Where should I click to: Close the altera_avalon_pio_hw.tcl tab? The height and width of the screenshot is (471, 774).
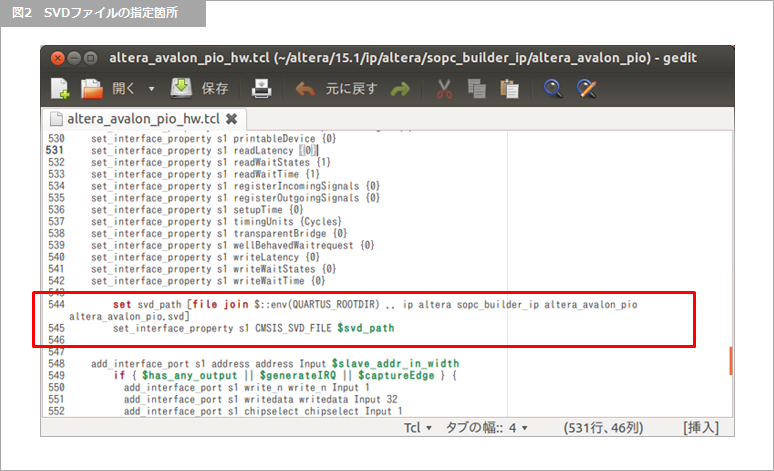coord(231,118)
